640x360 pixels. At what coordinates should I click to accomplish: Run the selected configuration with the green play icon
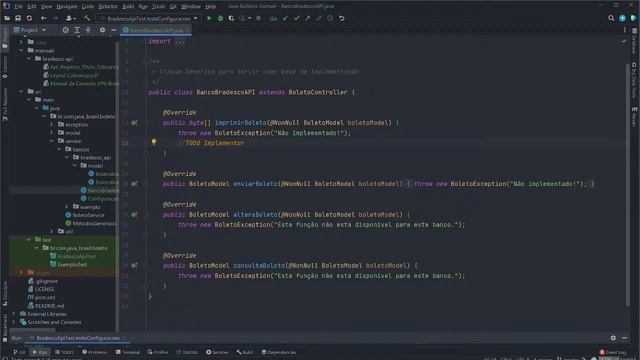(x=209, y=18)
